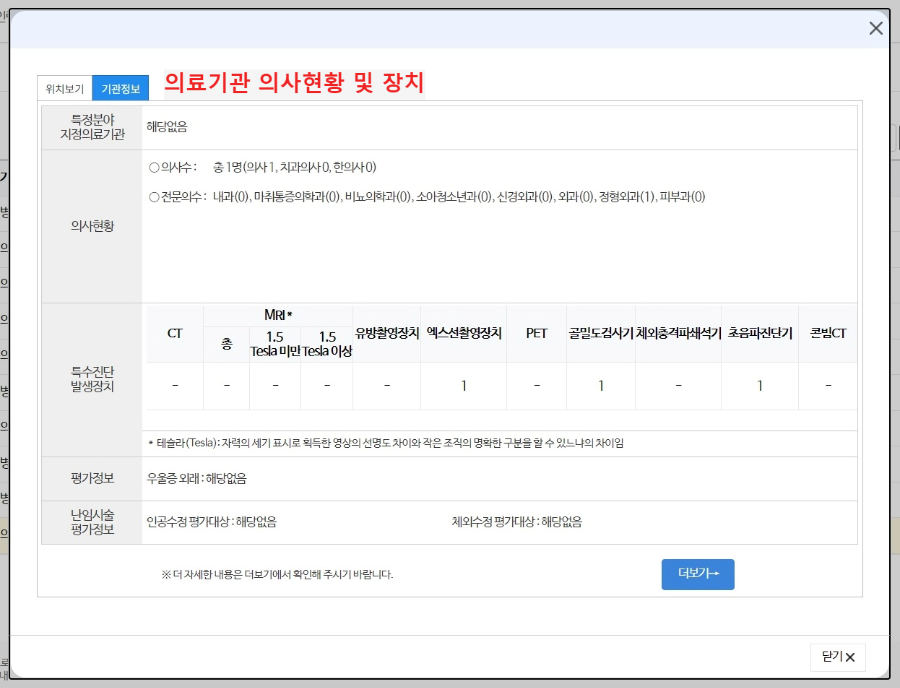The width and height of the screenshot is (900, 688).
Task: Click the 의사수 circle bullet
Action: click(x=154, y=168)
